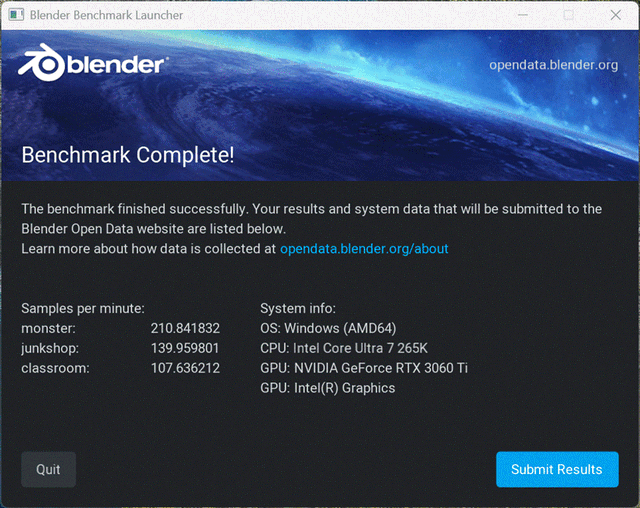Click the 'monster:' label
Image resolution: width=640 pixels, height=508 pixels.
(x=49, y=328)
